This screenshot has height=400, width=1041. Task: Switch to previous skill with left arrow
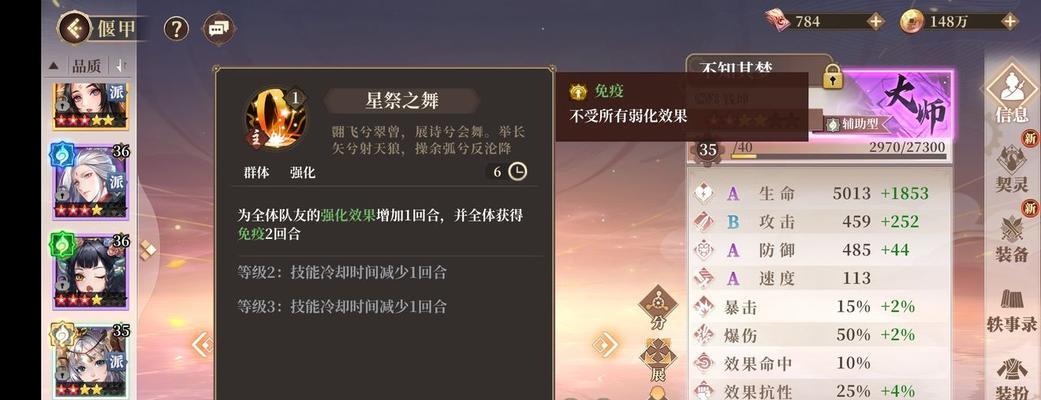pyautogui.click(x=203, y=344)
